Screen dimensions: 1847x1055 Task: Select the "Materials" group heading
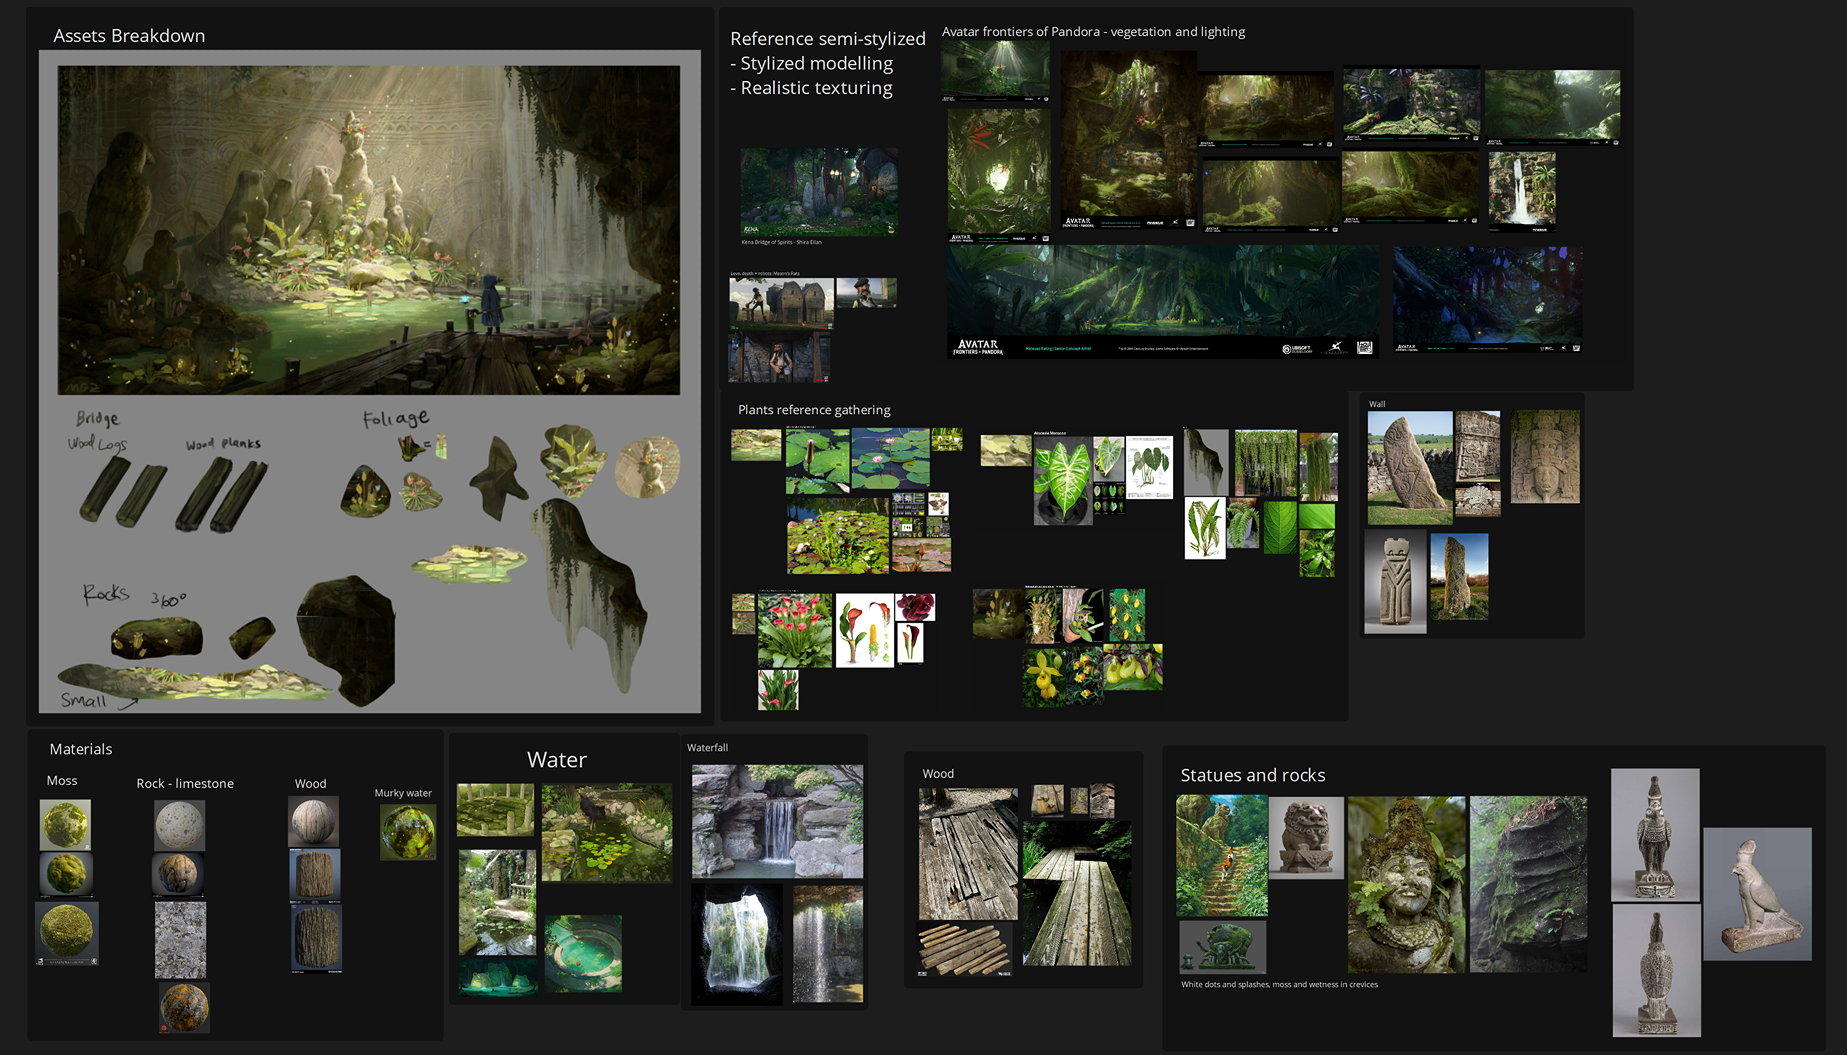click(81, 749)
